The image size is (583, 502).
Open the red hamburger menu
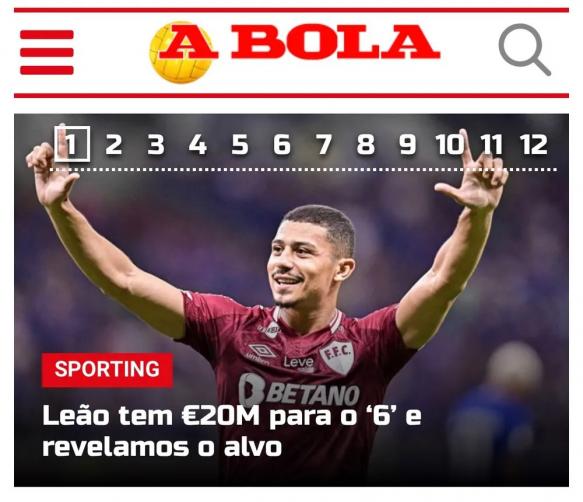47,52
